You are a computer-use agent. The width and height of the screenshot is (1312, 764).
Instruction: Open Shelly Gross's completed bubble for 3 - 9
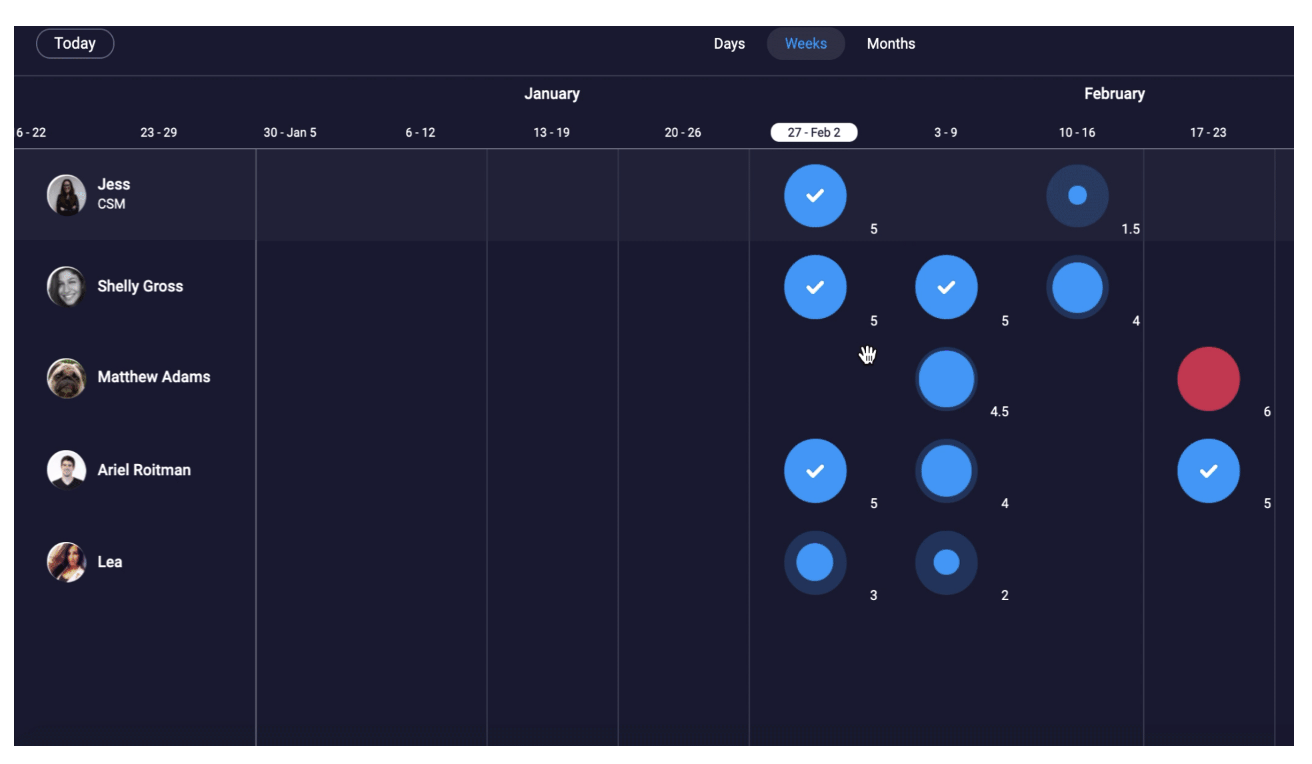[x=946, y=287]
